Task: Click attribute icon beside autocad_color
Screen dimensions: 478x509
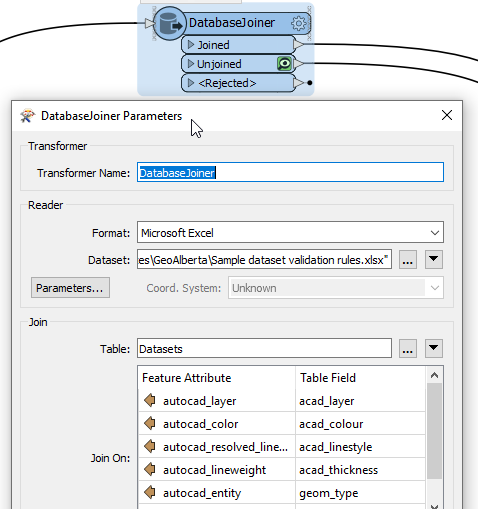Action: pyautogui.click(x=150, y=423)
